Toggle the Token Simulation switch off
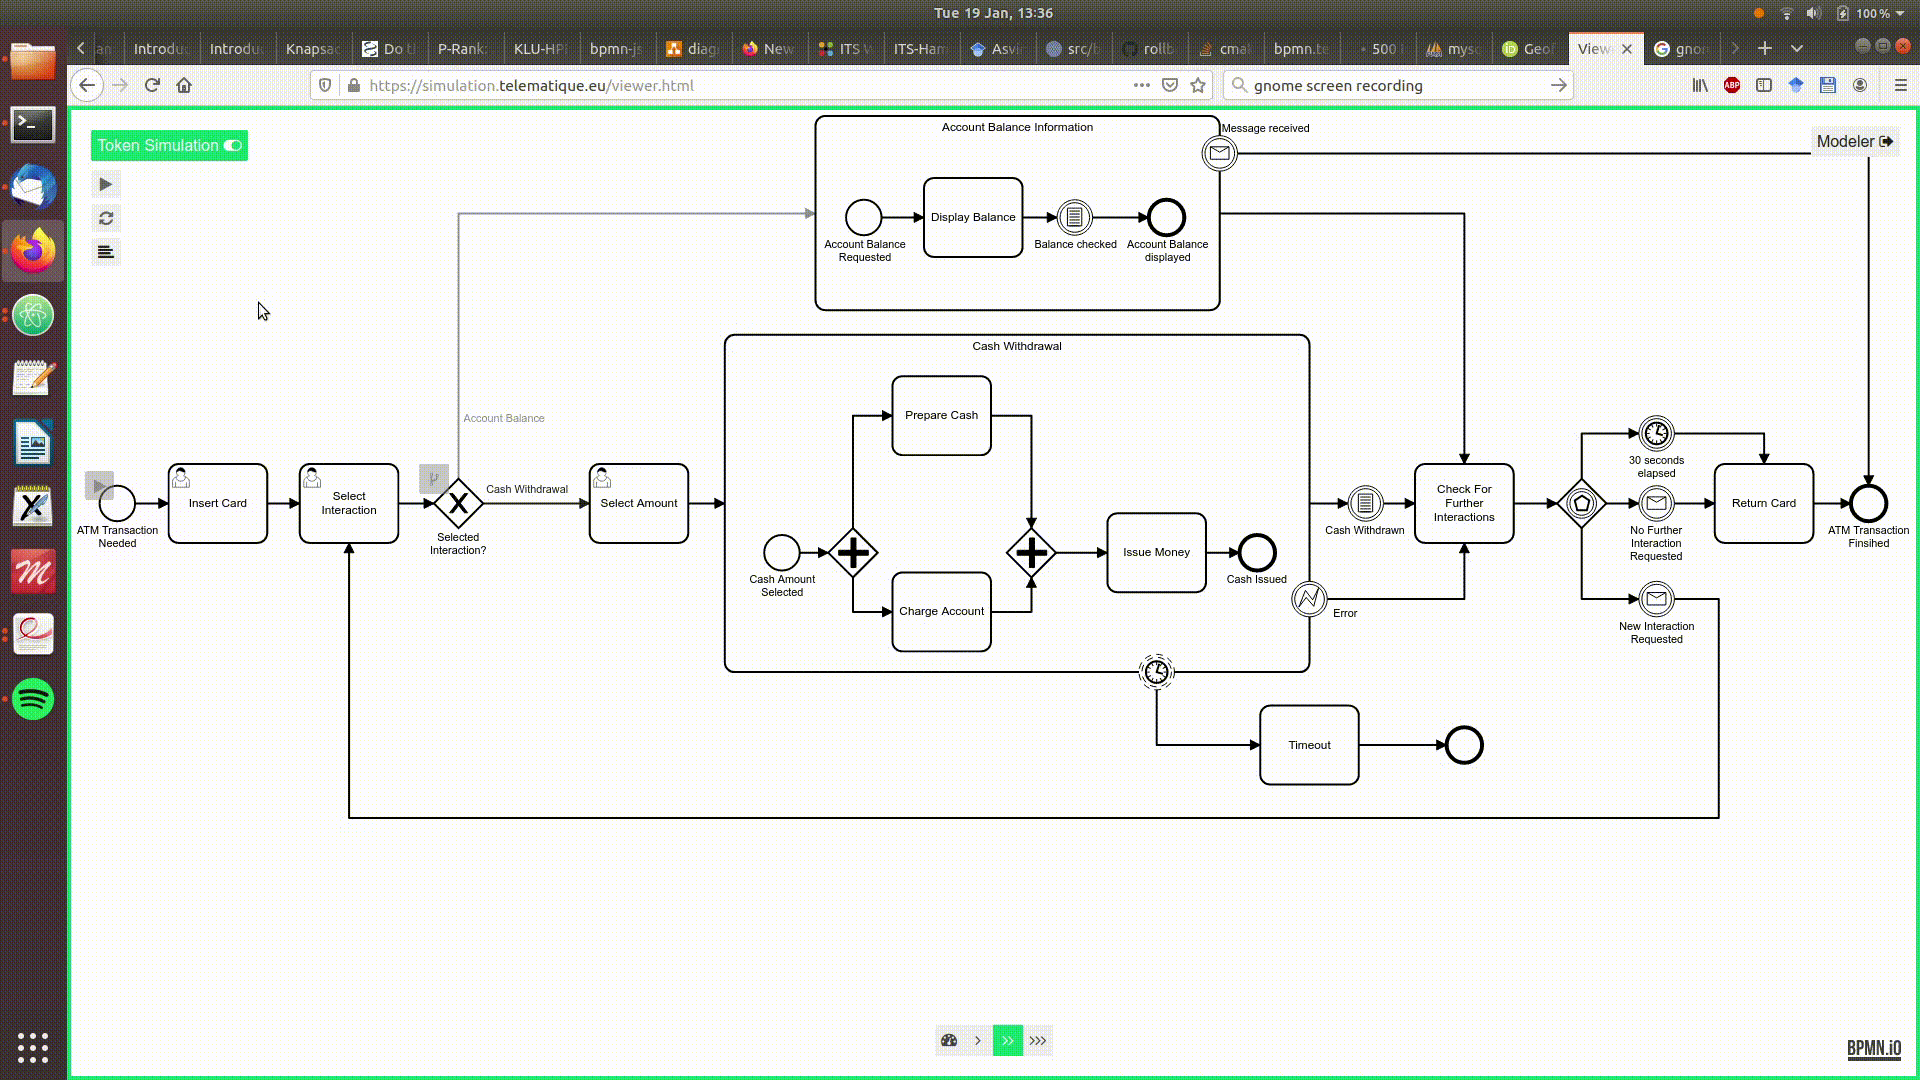The image size is (1920, 1080). (232, 146)
